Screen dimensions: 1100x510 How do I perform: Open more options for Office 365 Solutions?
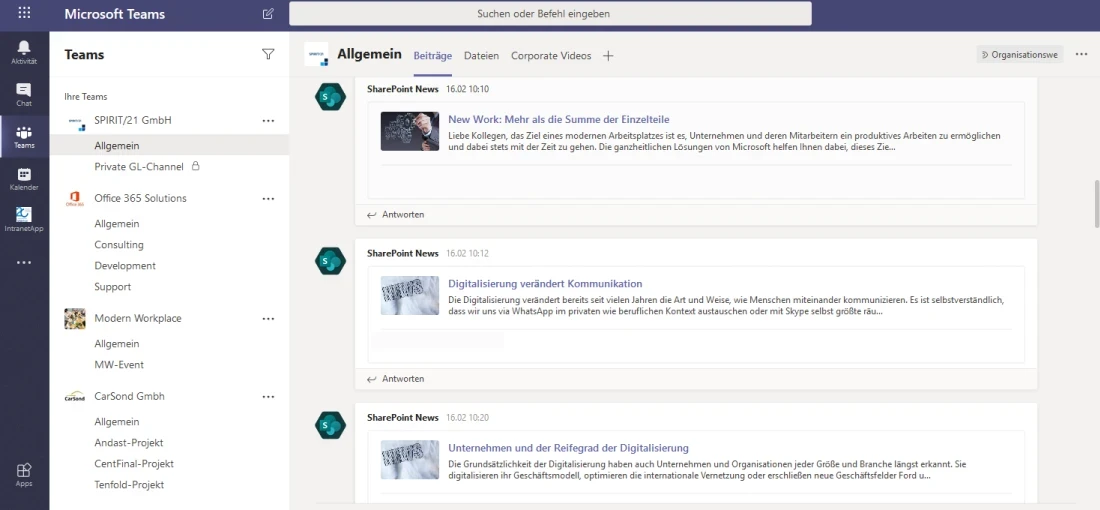pos(268,199)
